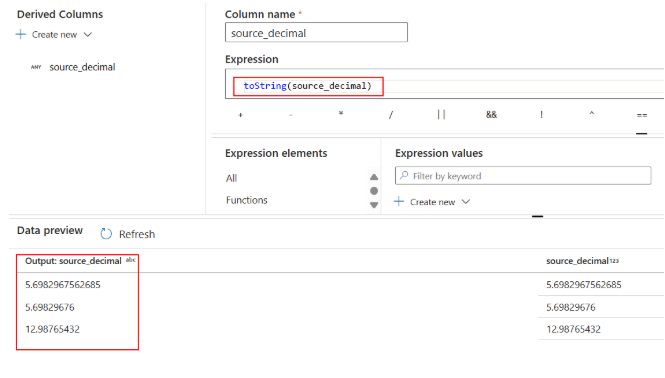665x378 pixels.
Task: Insert the logical AND operator
Action: tap(491, 115)
